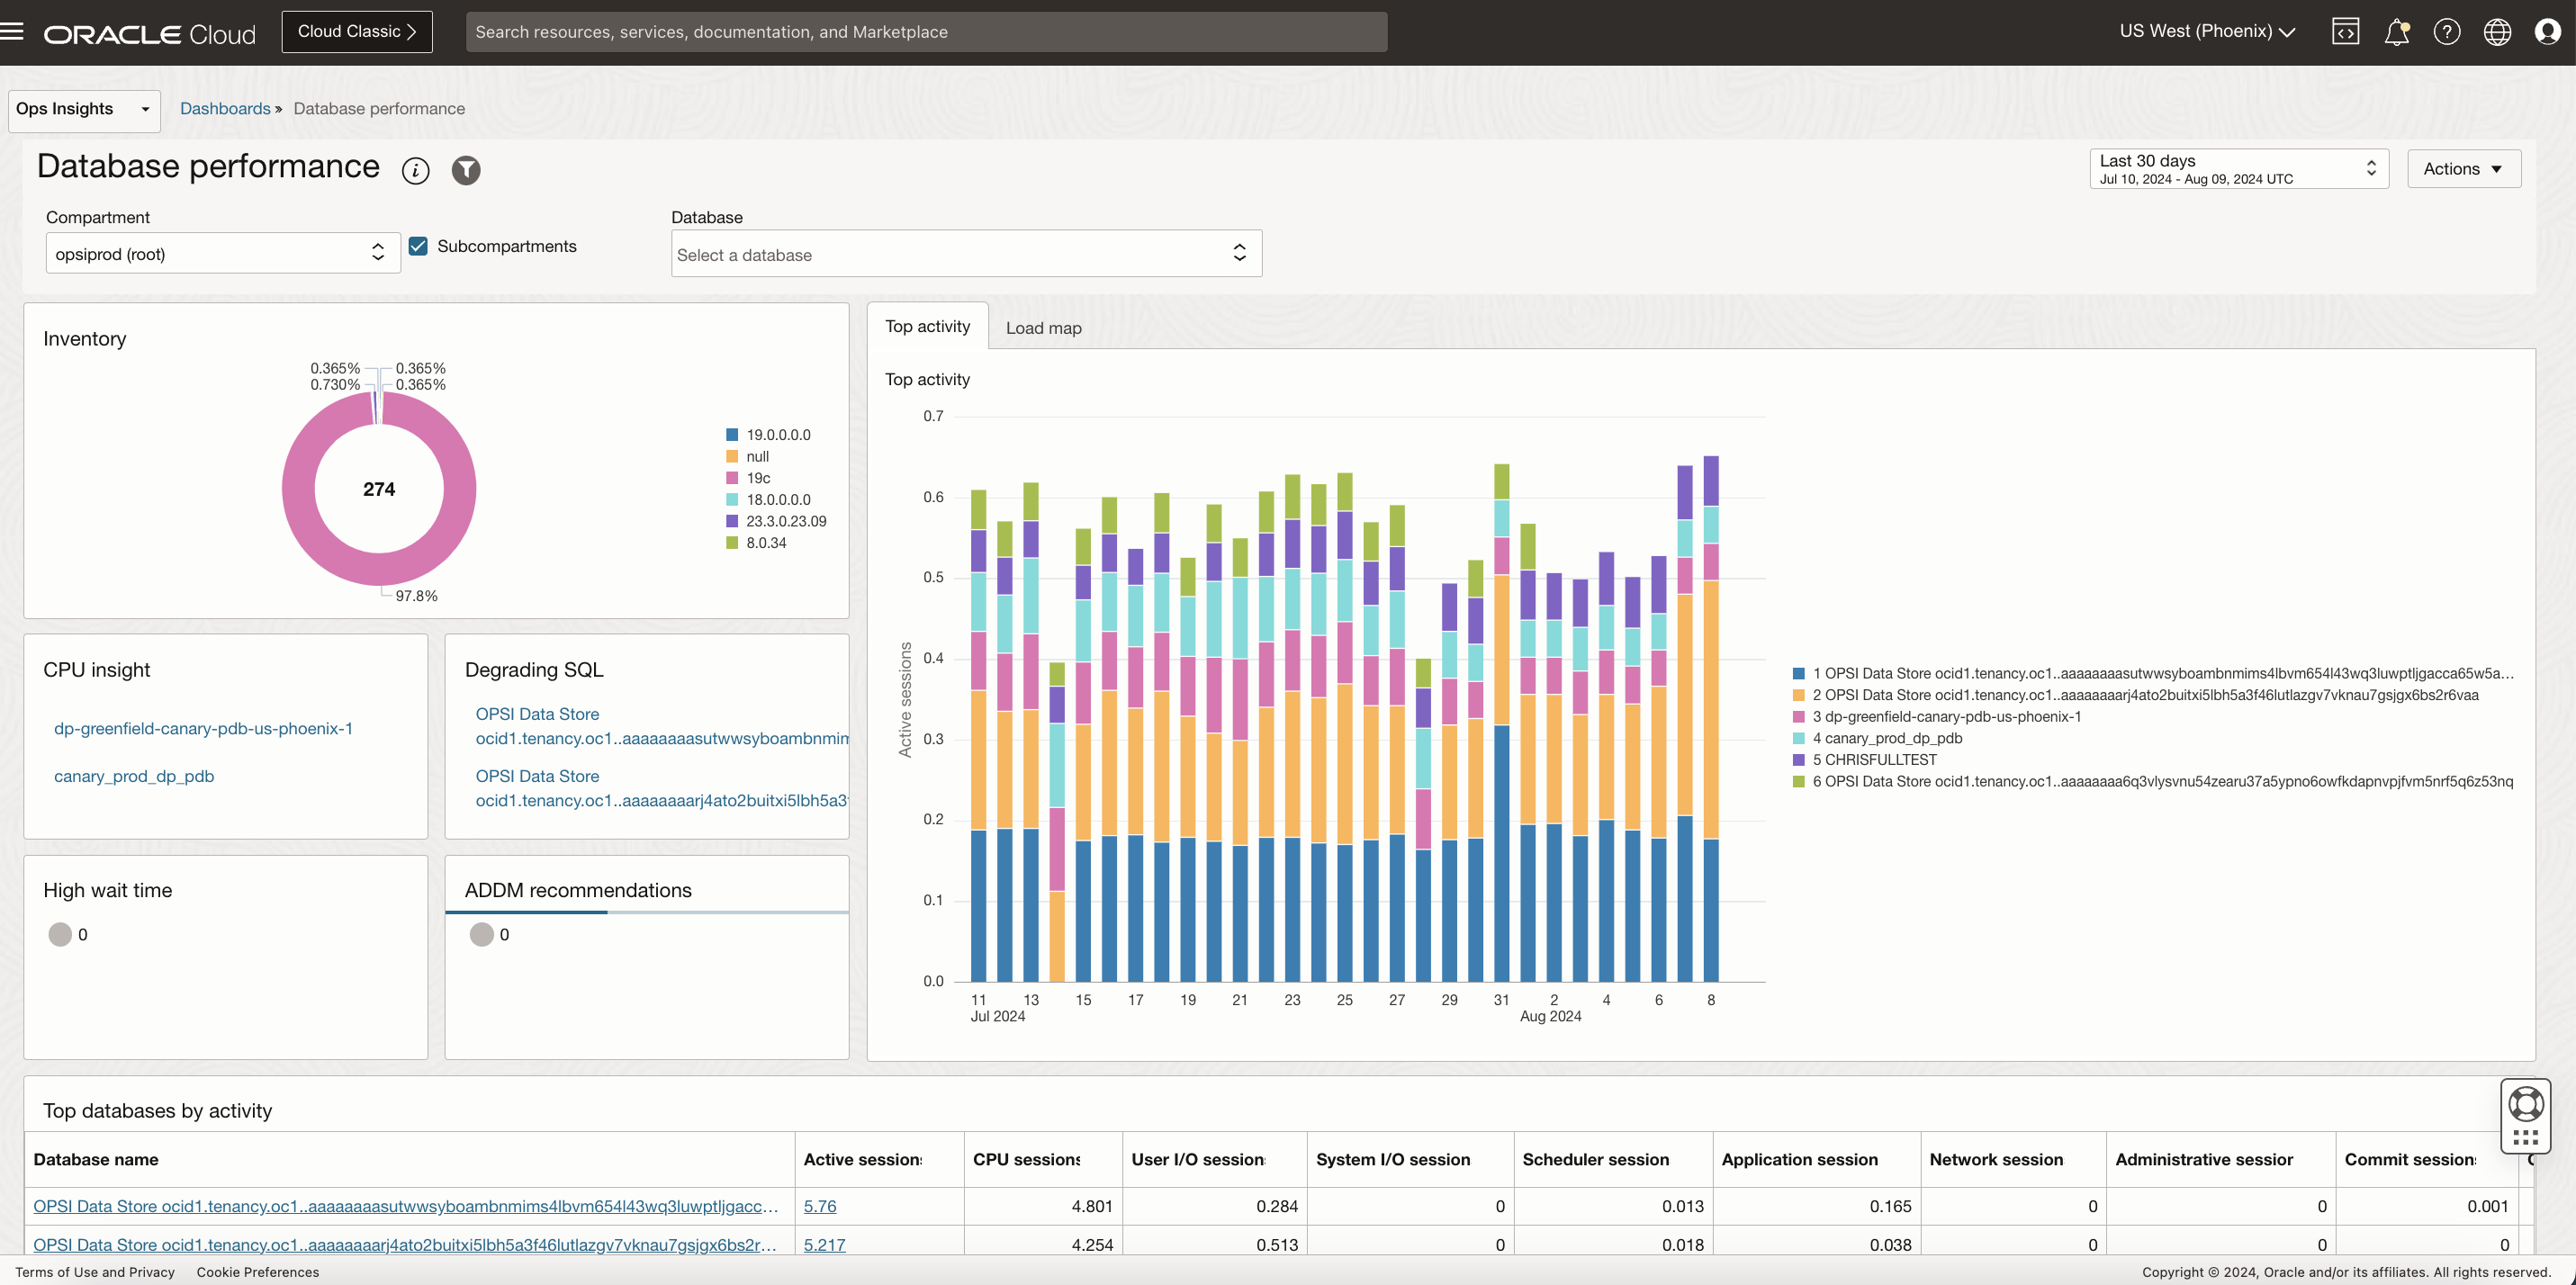Open Cloud Shell developer tools icon
Viewport: 2576px width, 1285px height.
(x=2345, y=32)
